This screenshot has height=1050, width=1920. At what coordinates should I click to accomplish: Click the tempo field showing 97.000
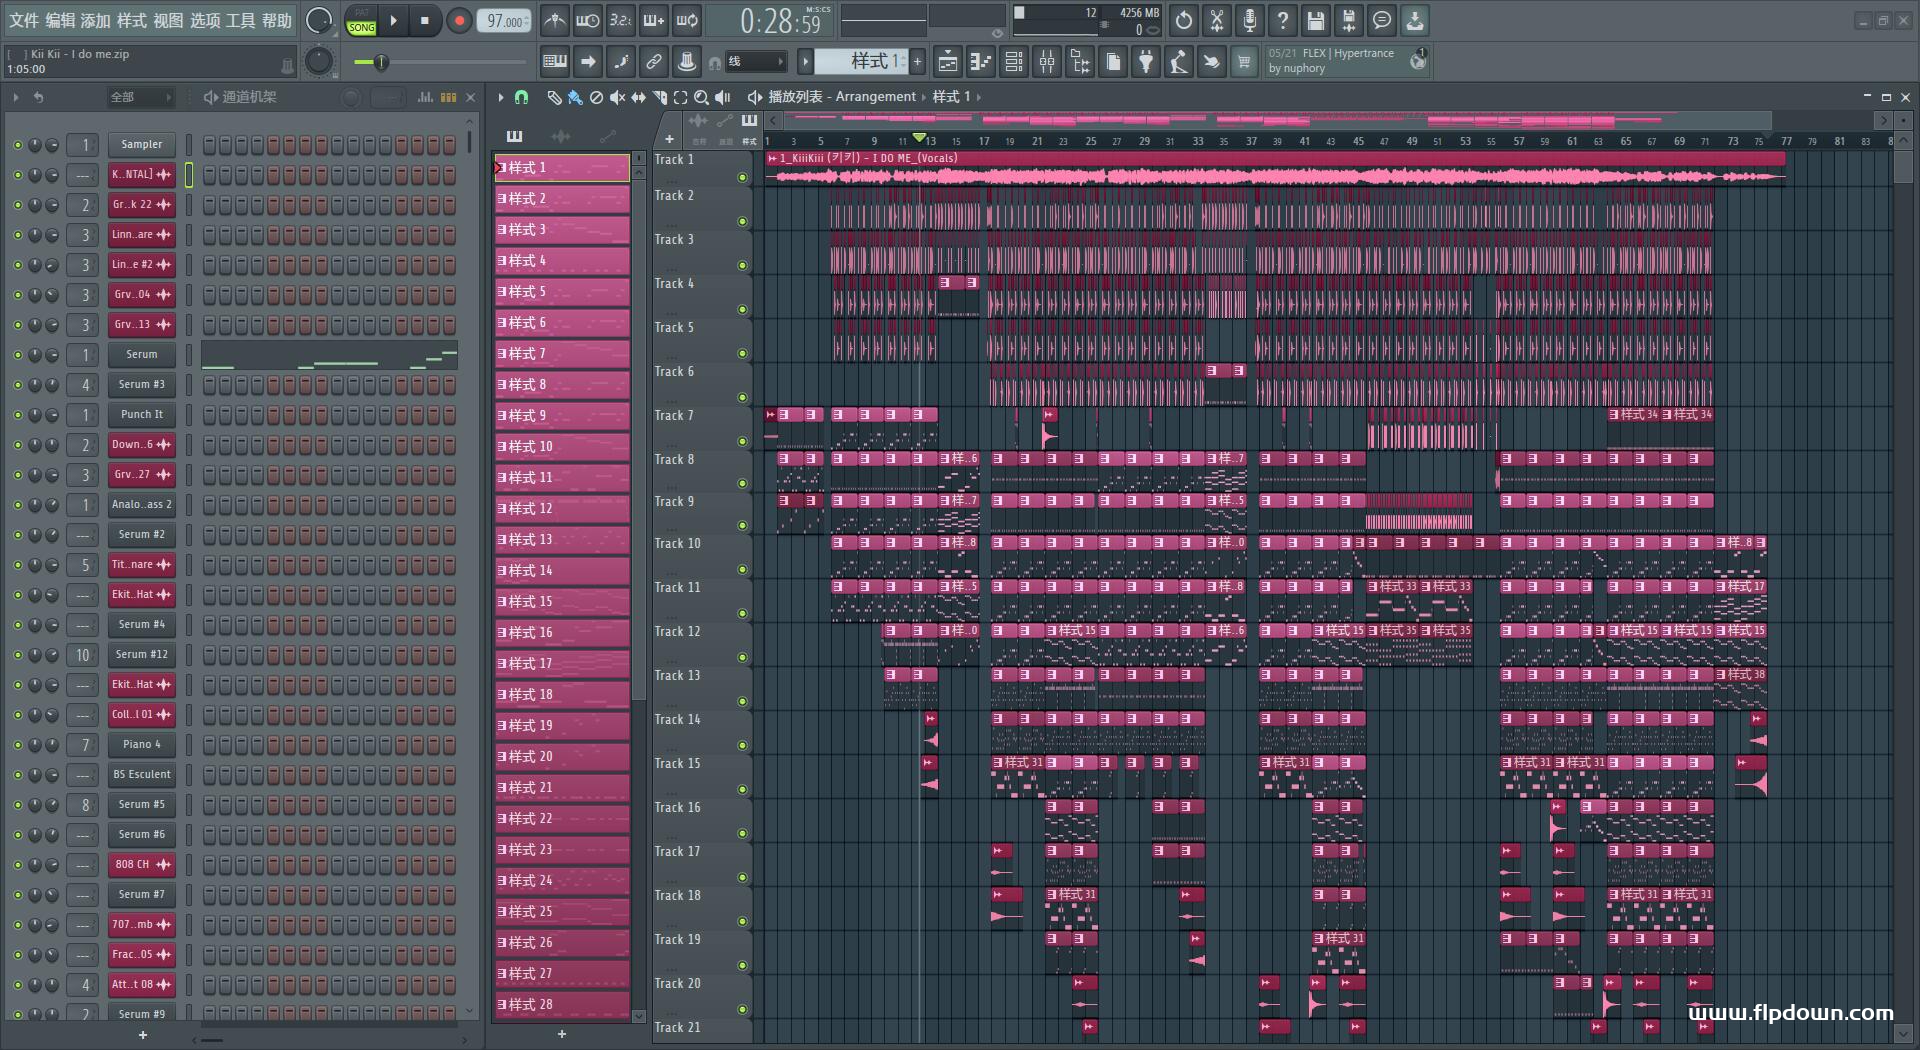click(505, 21)
